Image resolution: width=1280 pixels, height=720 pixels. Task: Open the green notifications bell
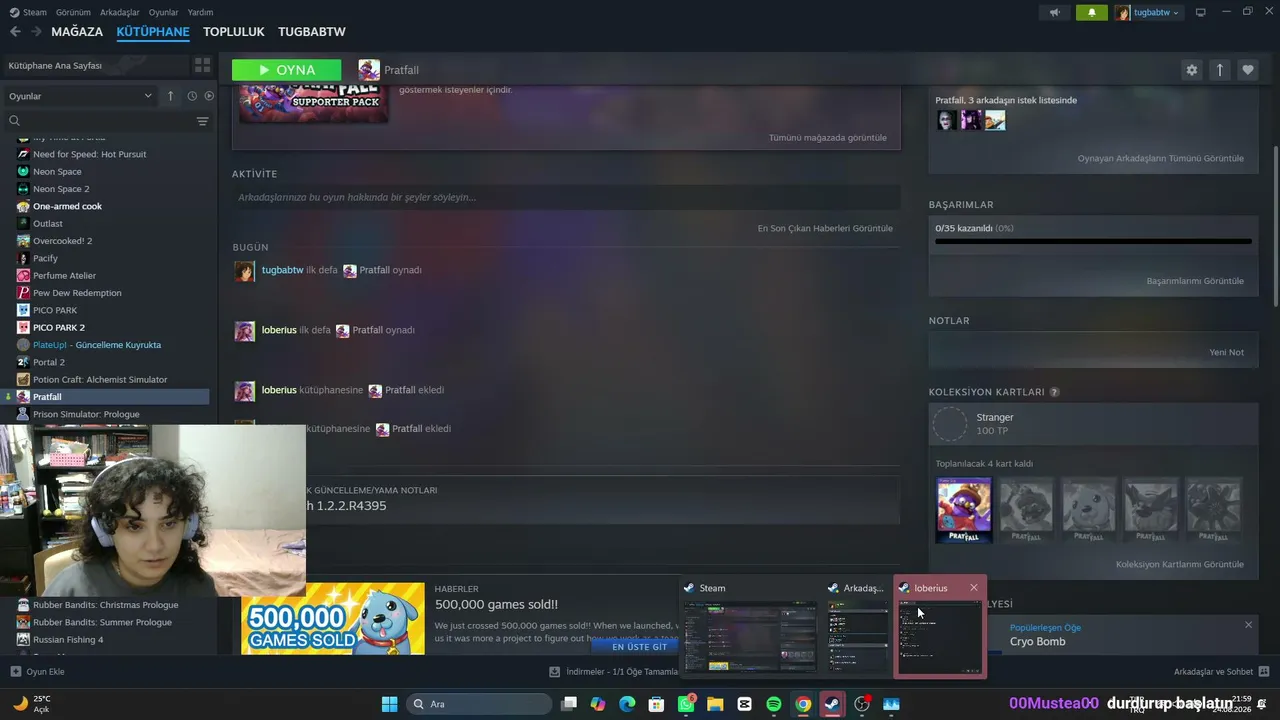pyautogui.click(x=1091, y=12)
